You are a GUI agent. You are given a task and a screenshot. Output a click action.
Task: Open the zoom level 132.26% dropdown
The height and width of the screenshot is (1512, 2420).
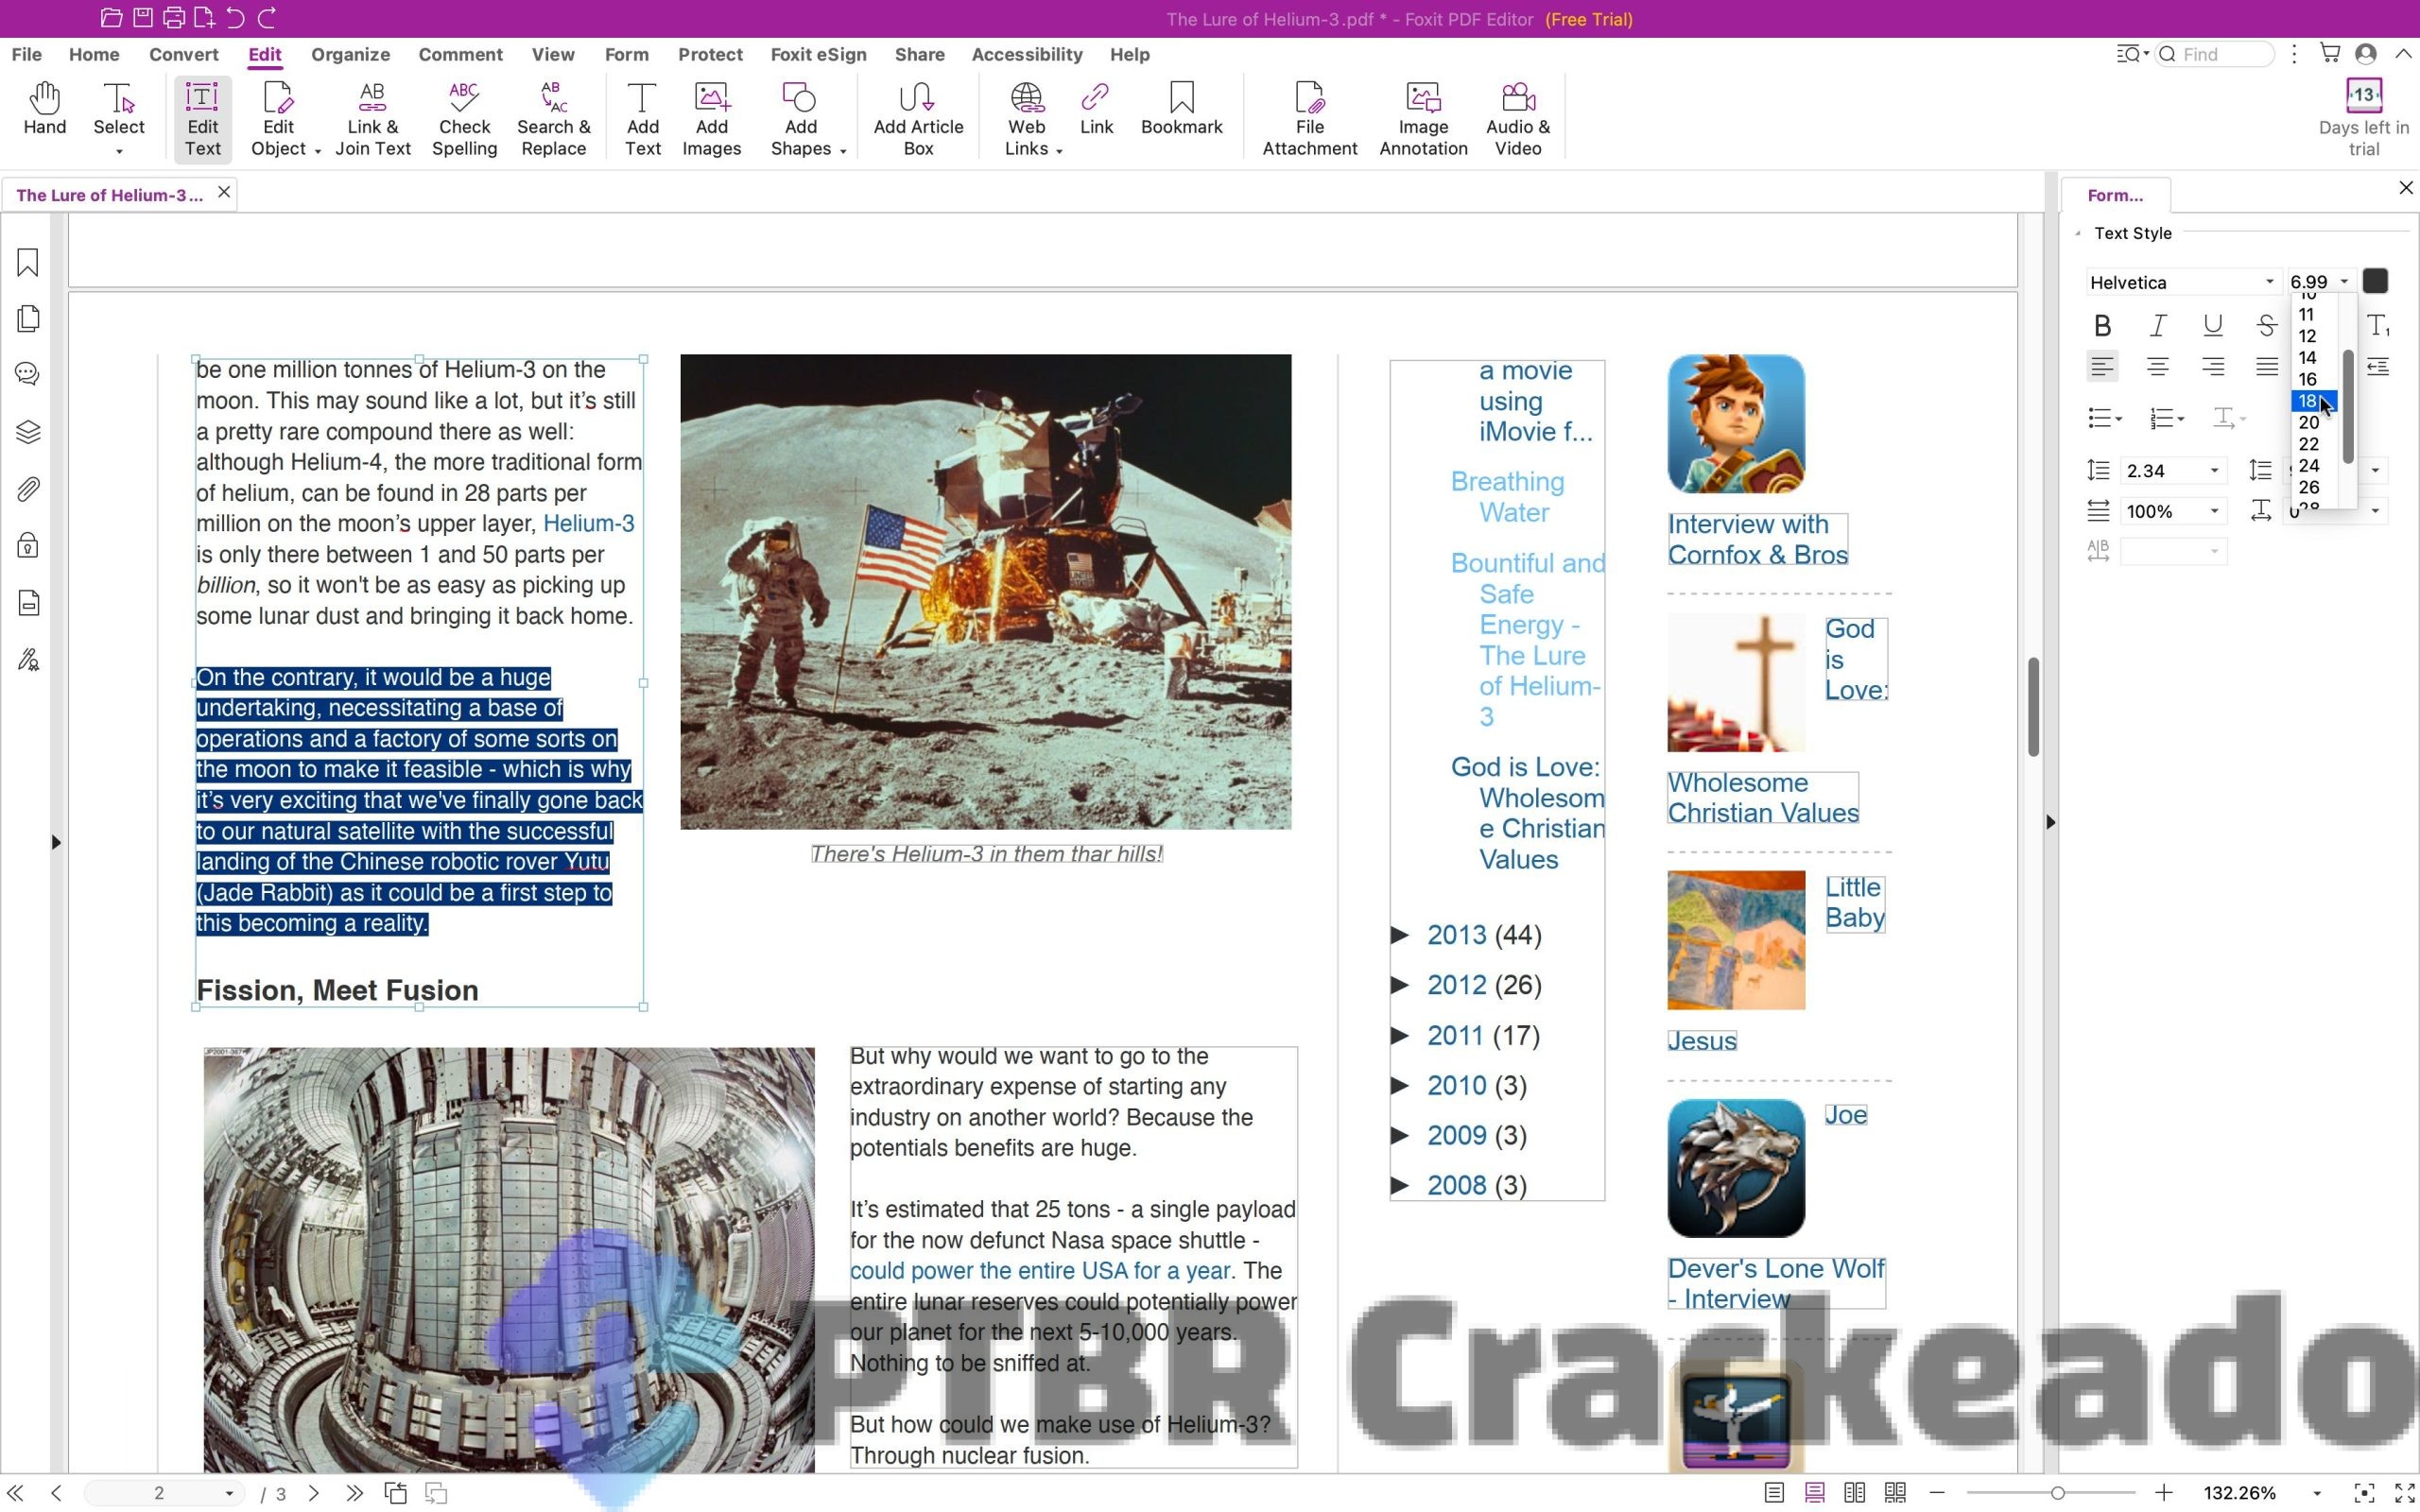(x=2316, y=1494)
